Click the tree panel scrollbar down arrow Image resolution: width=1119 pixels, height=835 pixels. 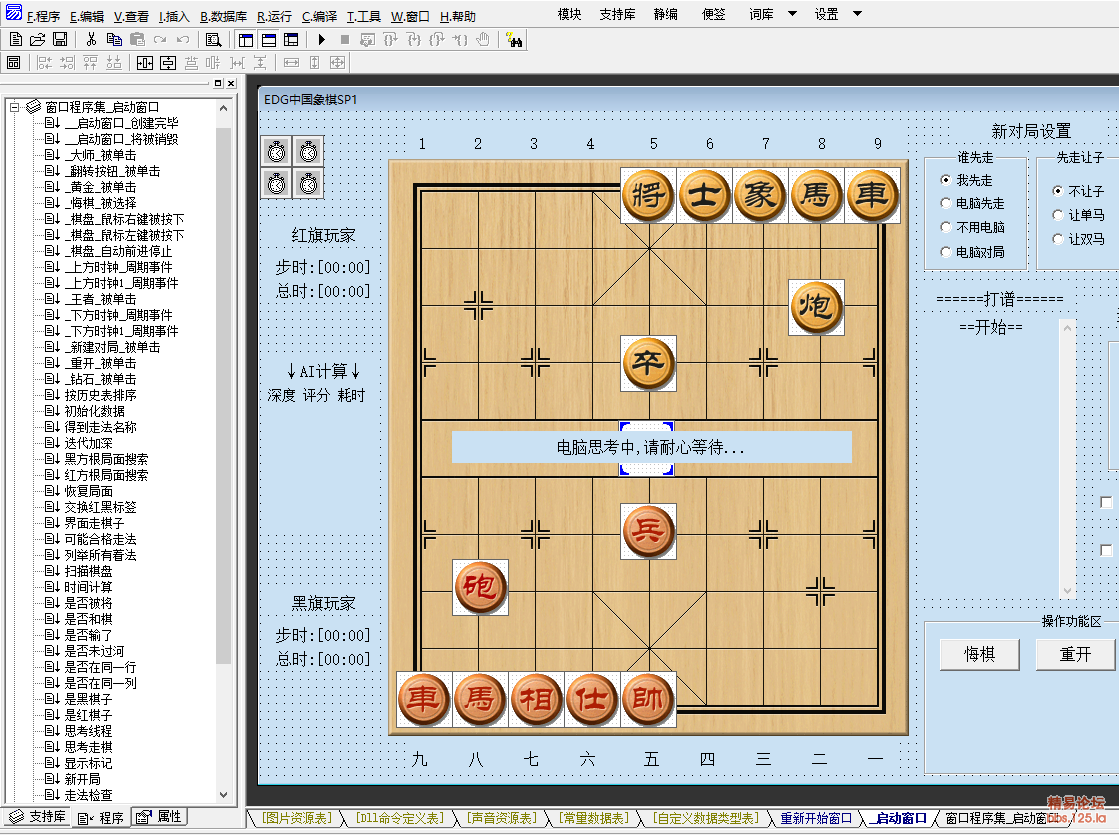223,794
